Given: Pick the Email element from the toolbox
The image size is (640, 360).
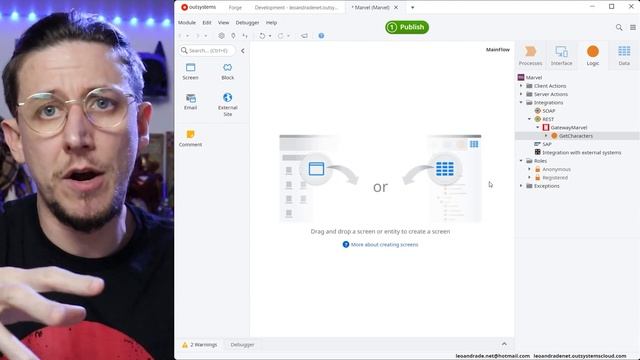Looking at the screenshot, I should (190, 102).
